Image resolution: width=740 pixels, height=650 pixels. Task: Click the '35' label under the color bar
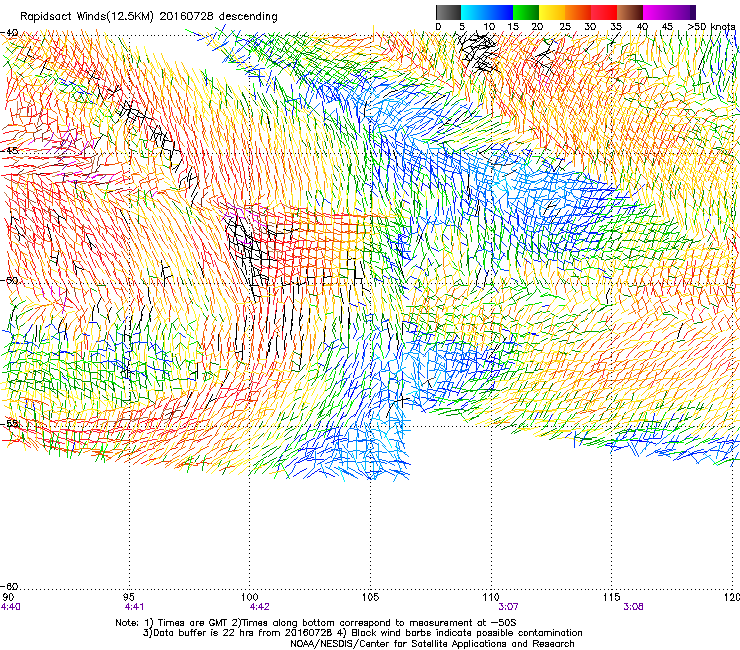pyautogui.click(x=616, y=27)
